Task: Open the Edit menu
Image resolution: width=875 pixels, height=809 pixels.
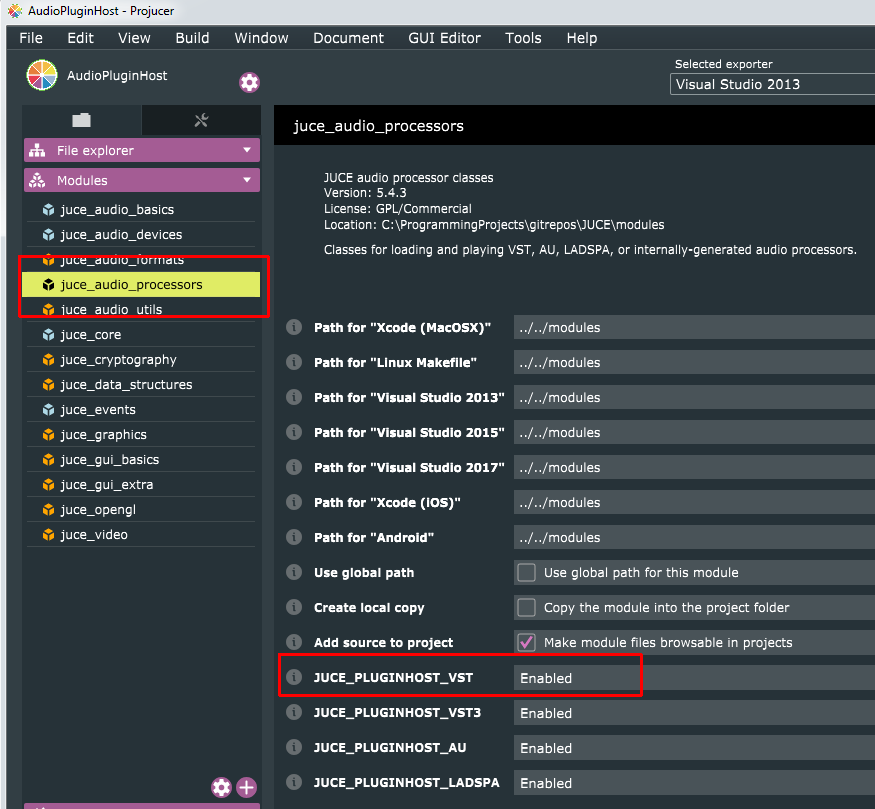Action: click(x=80, y=38)
